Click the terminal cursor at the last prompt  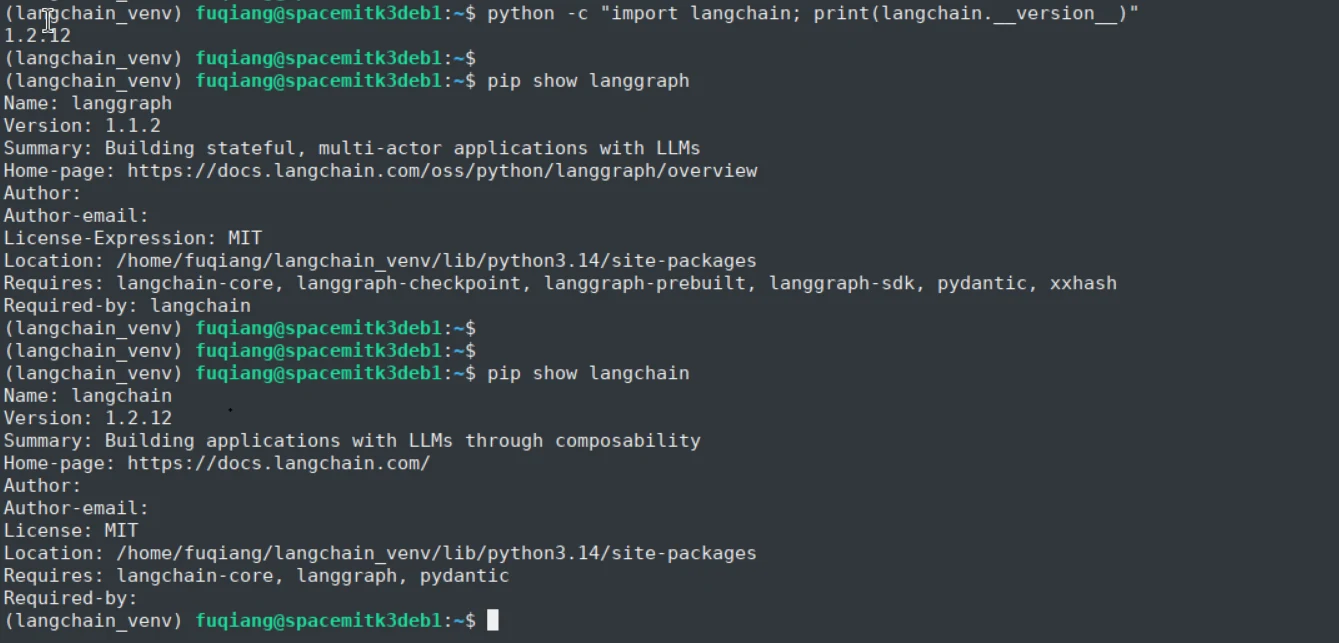pos(493,621)
